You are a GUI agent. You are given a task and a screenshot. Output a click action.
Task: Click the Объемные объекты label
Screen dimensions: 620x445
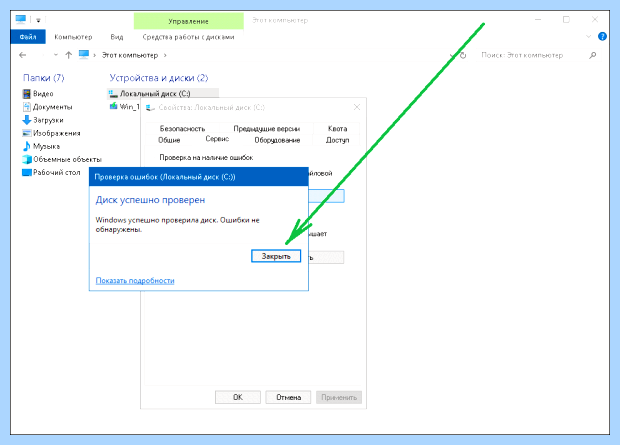[x=67, y=159]
